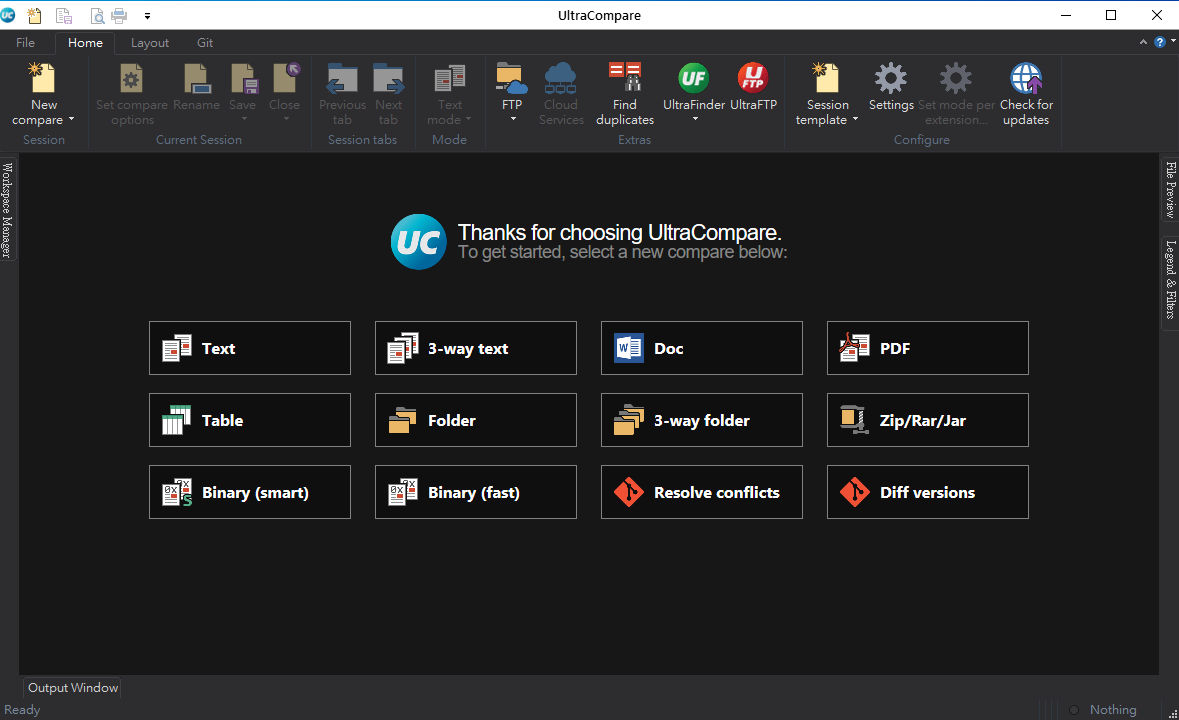Start a Table compare
The image size is (1179, 720).
[x=249, y=420]
